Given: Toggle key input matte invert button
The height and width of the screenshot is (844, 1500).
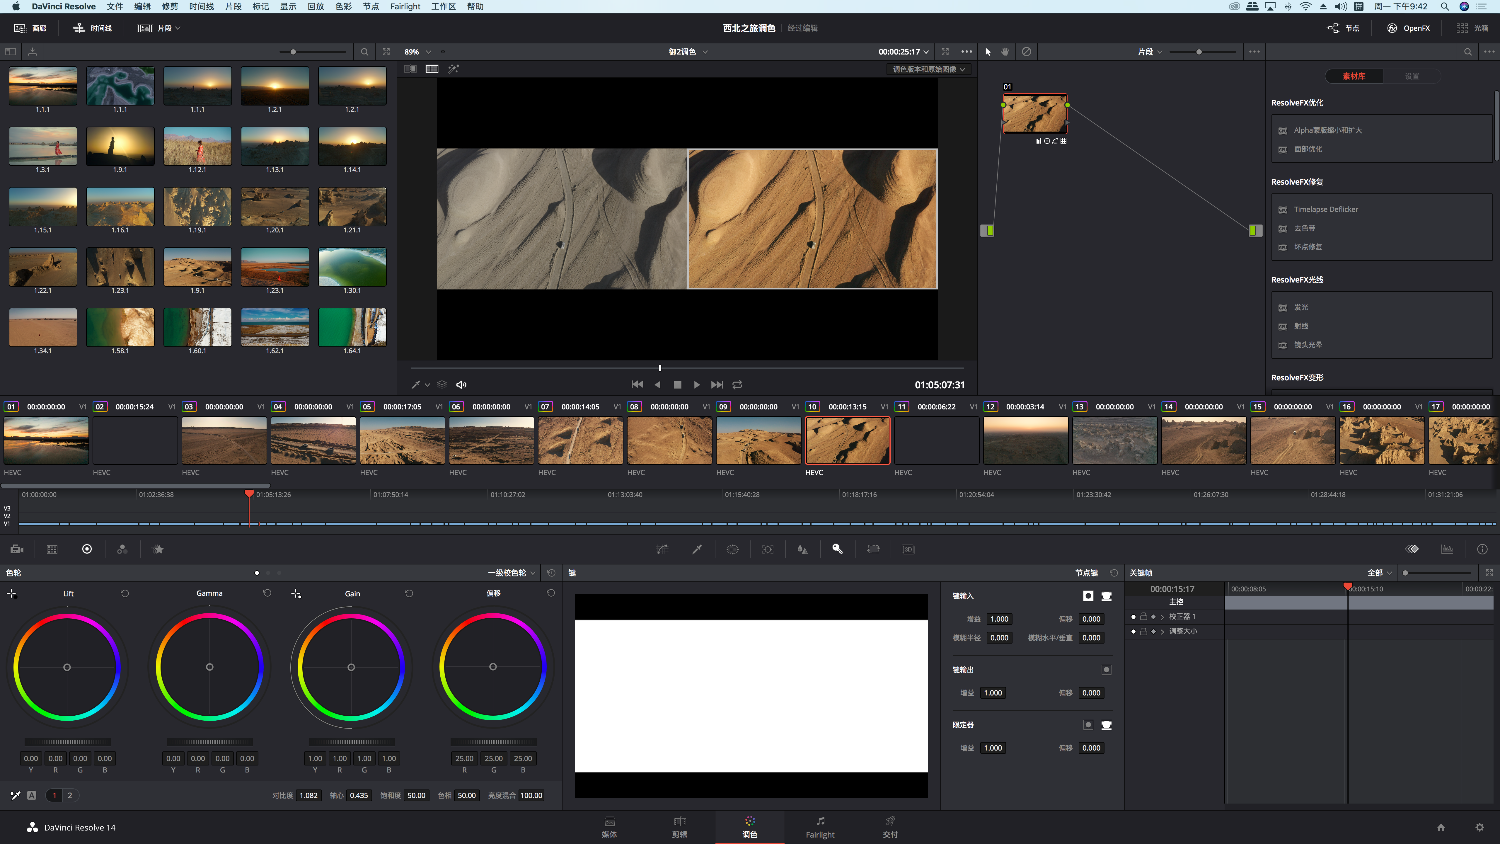Looking at the screenshot, I should coord(1088,596).
